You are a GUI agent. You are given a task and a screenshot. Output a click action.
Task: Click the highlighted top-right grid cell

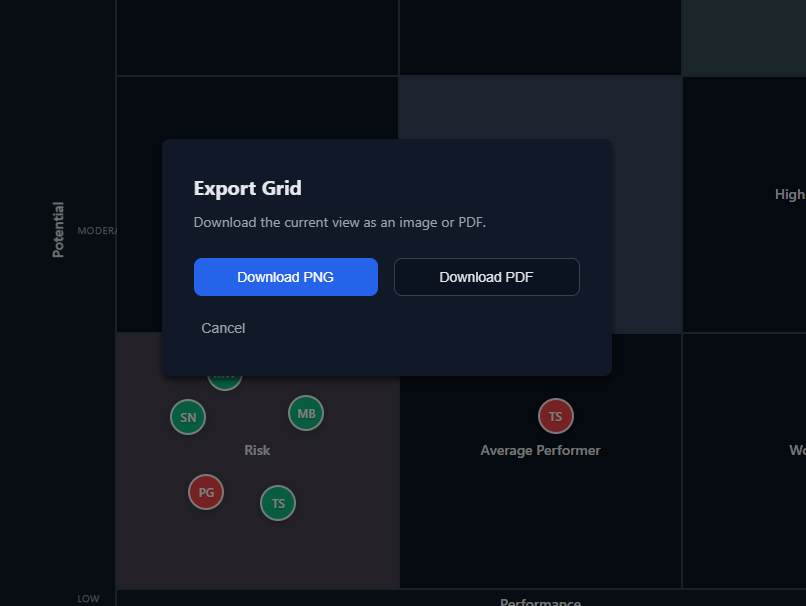pos(744,38)
